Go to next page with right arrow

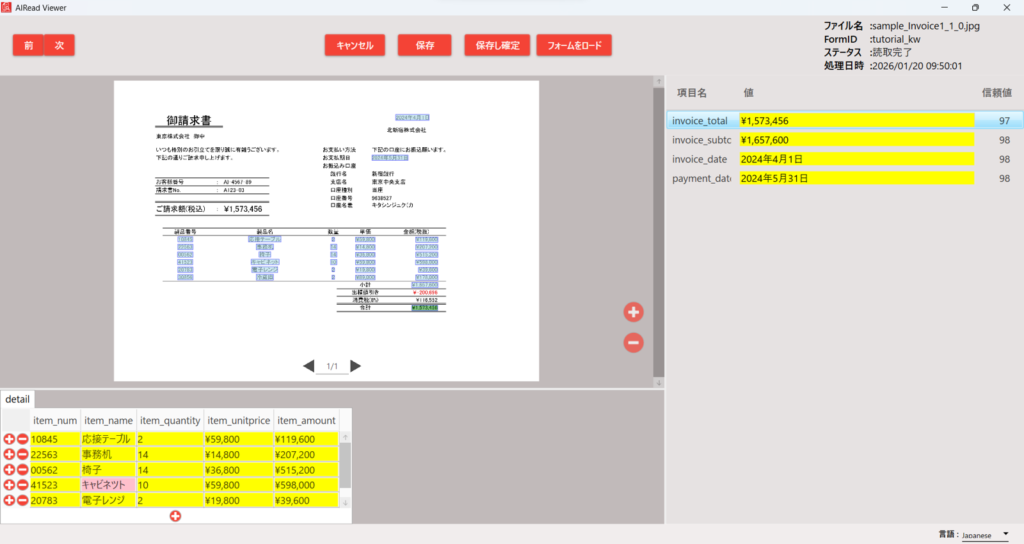click(355, 367)
